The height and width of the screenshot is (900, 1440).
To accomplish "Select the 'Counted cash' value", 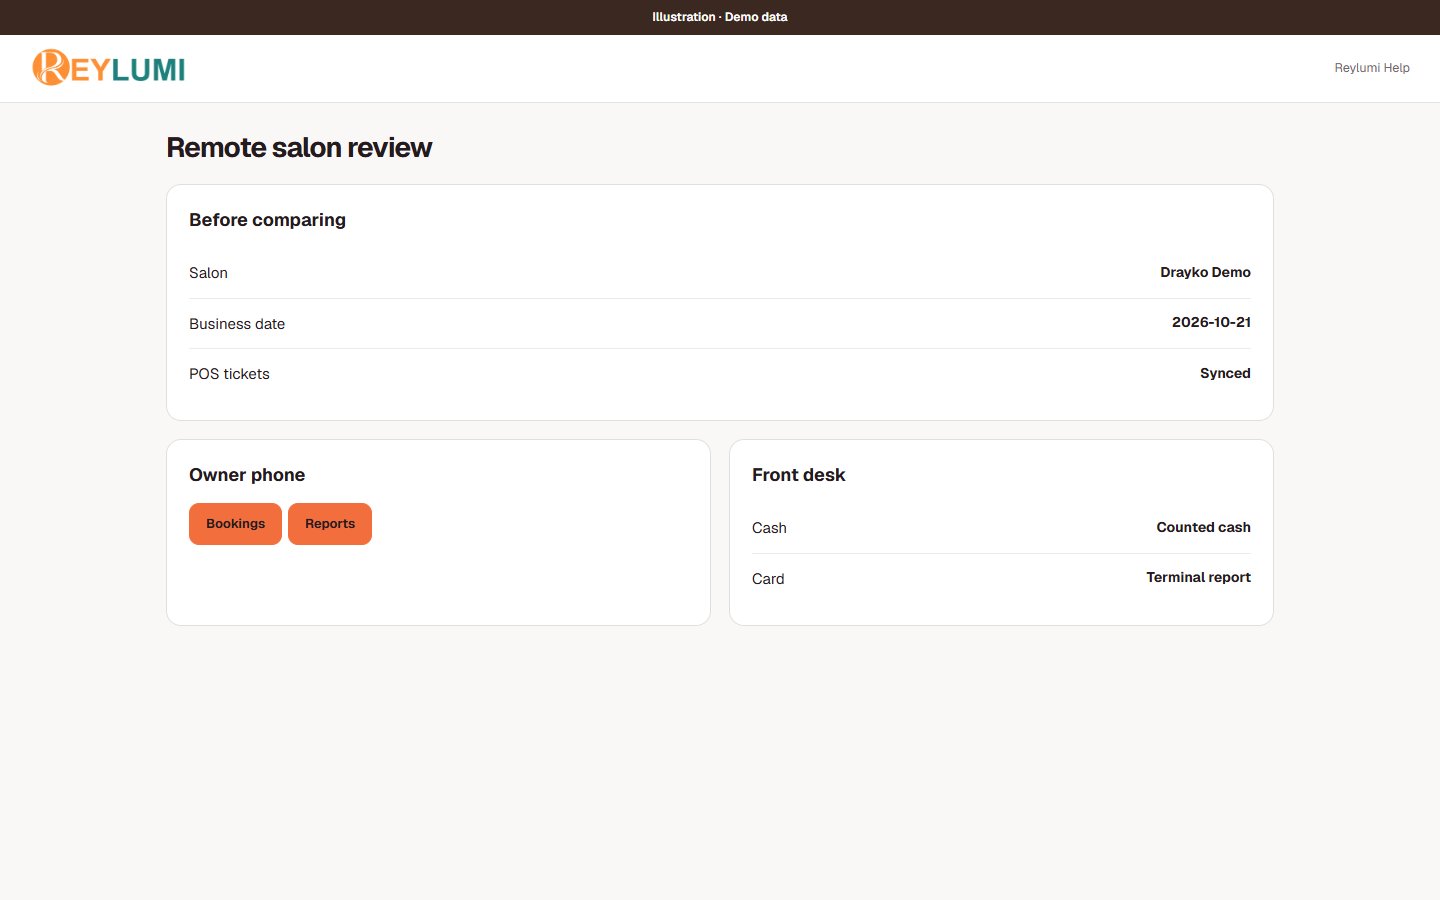I will click(x=1203, y=527).
